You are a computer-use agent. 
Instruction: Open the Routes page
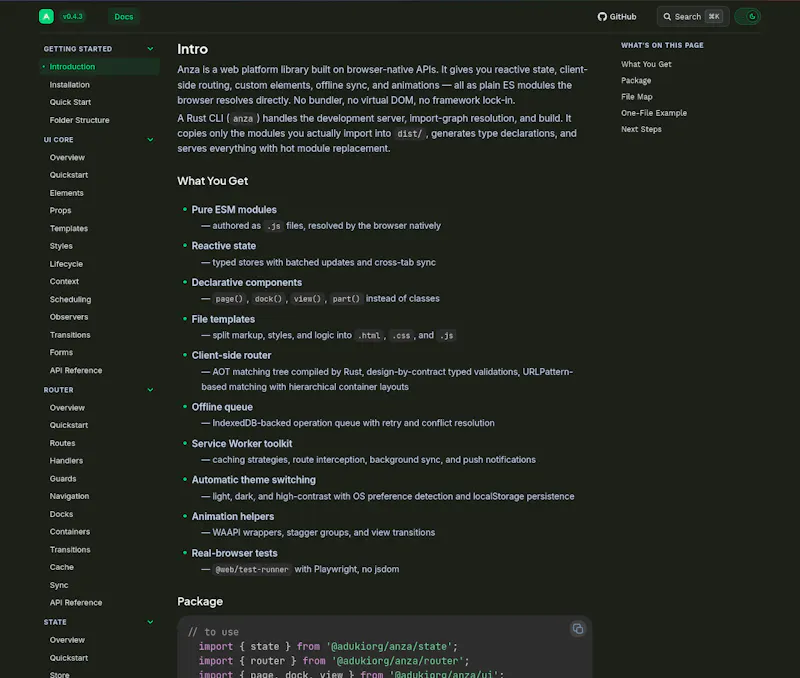point(62,443)
